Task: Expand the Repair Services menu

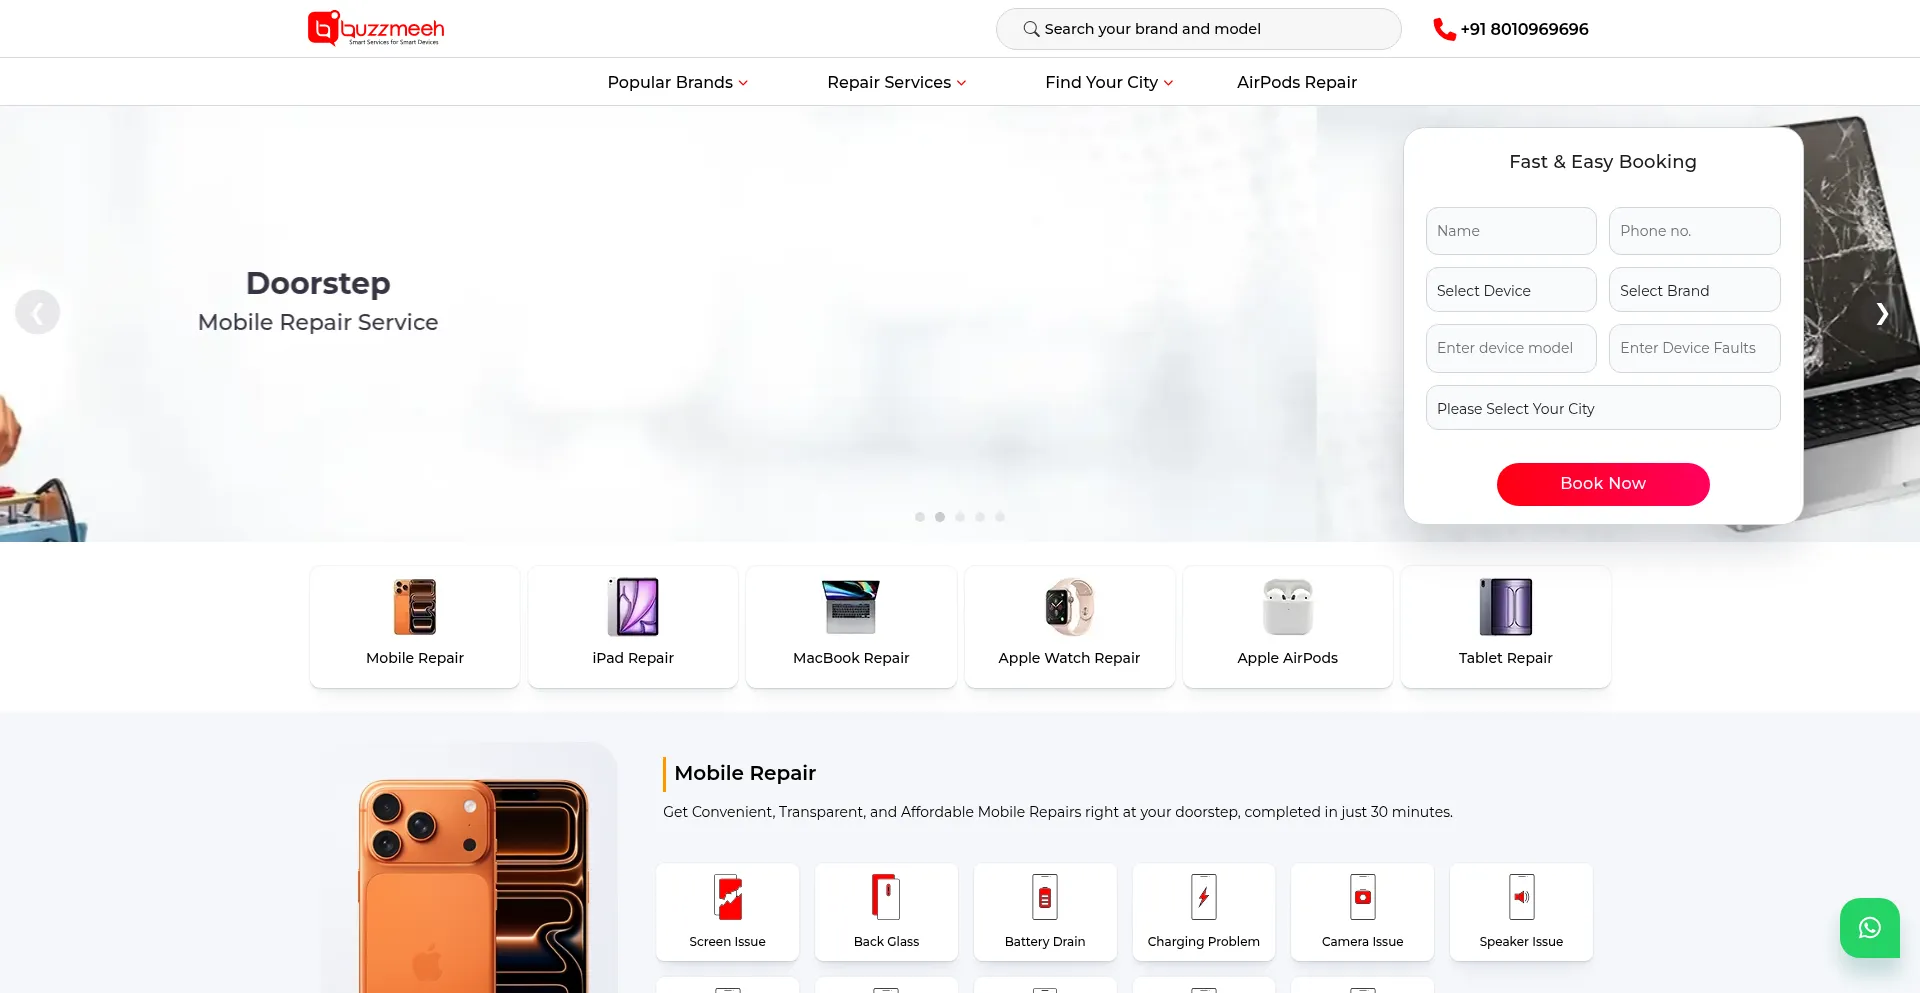Action: 897,82
